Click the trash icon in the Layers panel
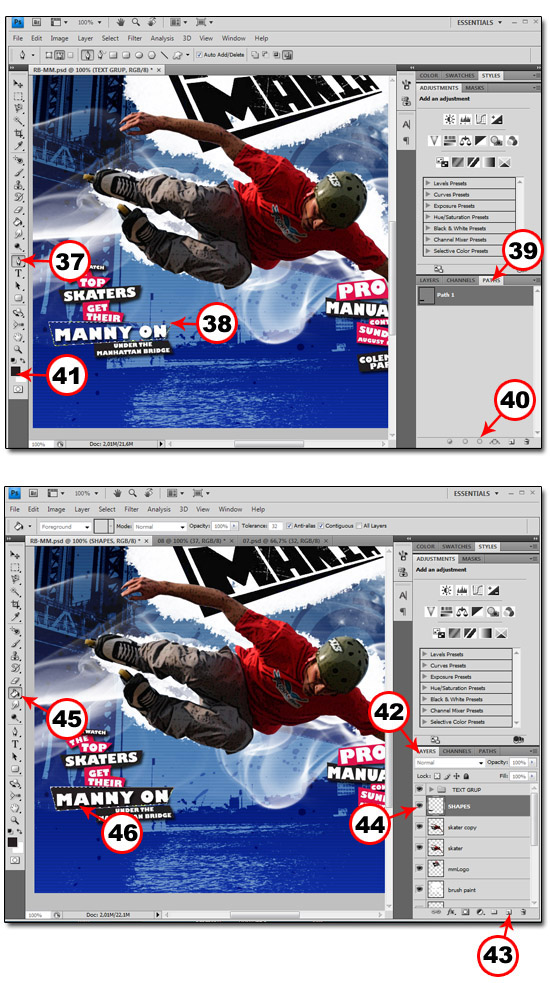 click(522, 912)
